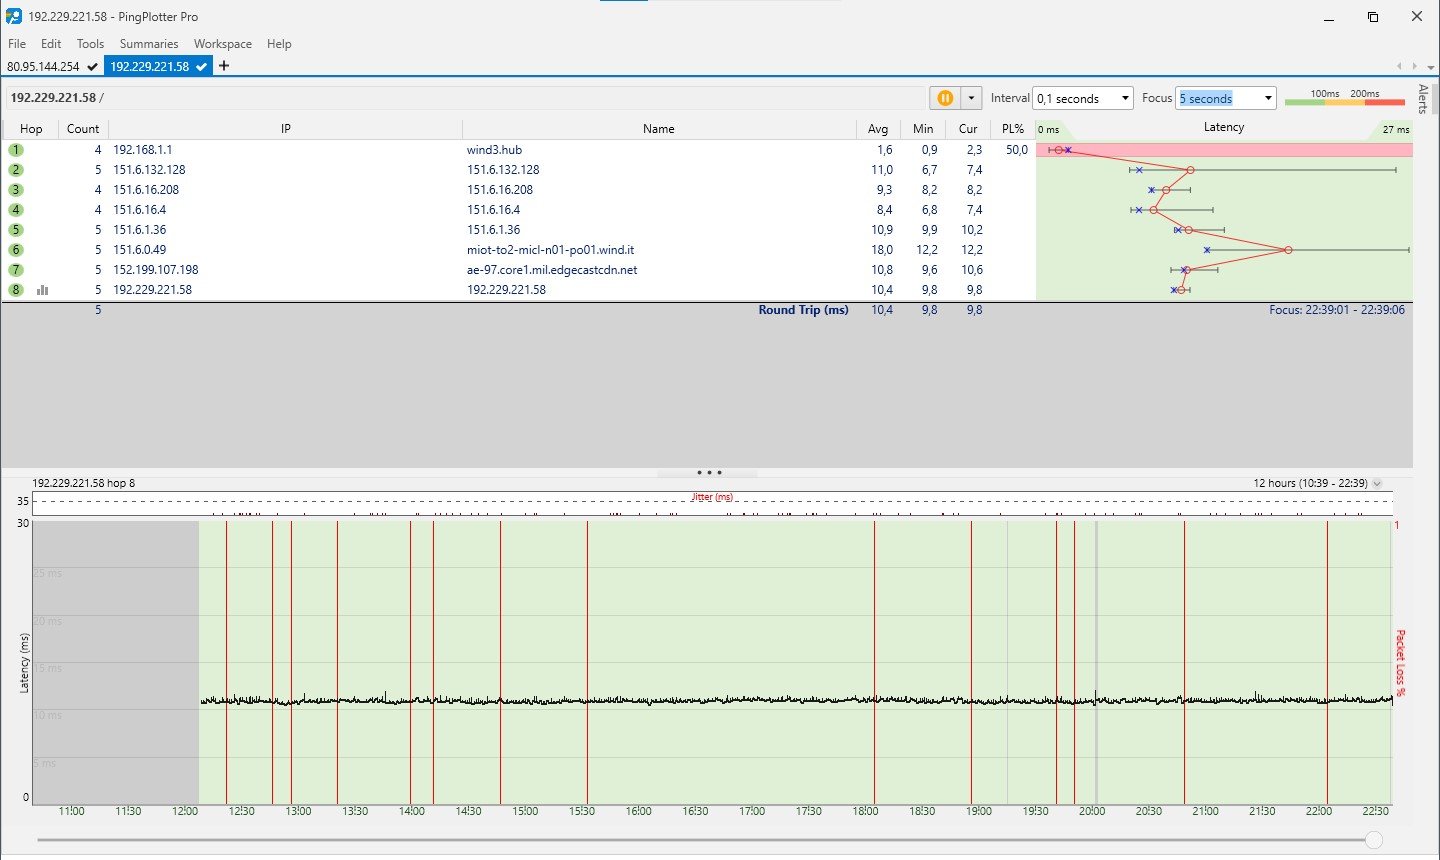Image resolution: width=1440 pixels, height=860 pixels.
Task: Sort the table by PL% column header
Action: [1012, 129]
